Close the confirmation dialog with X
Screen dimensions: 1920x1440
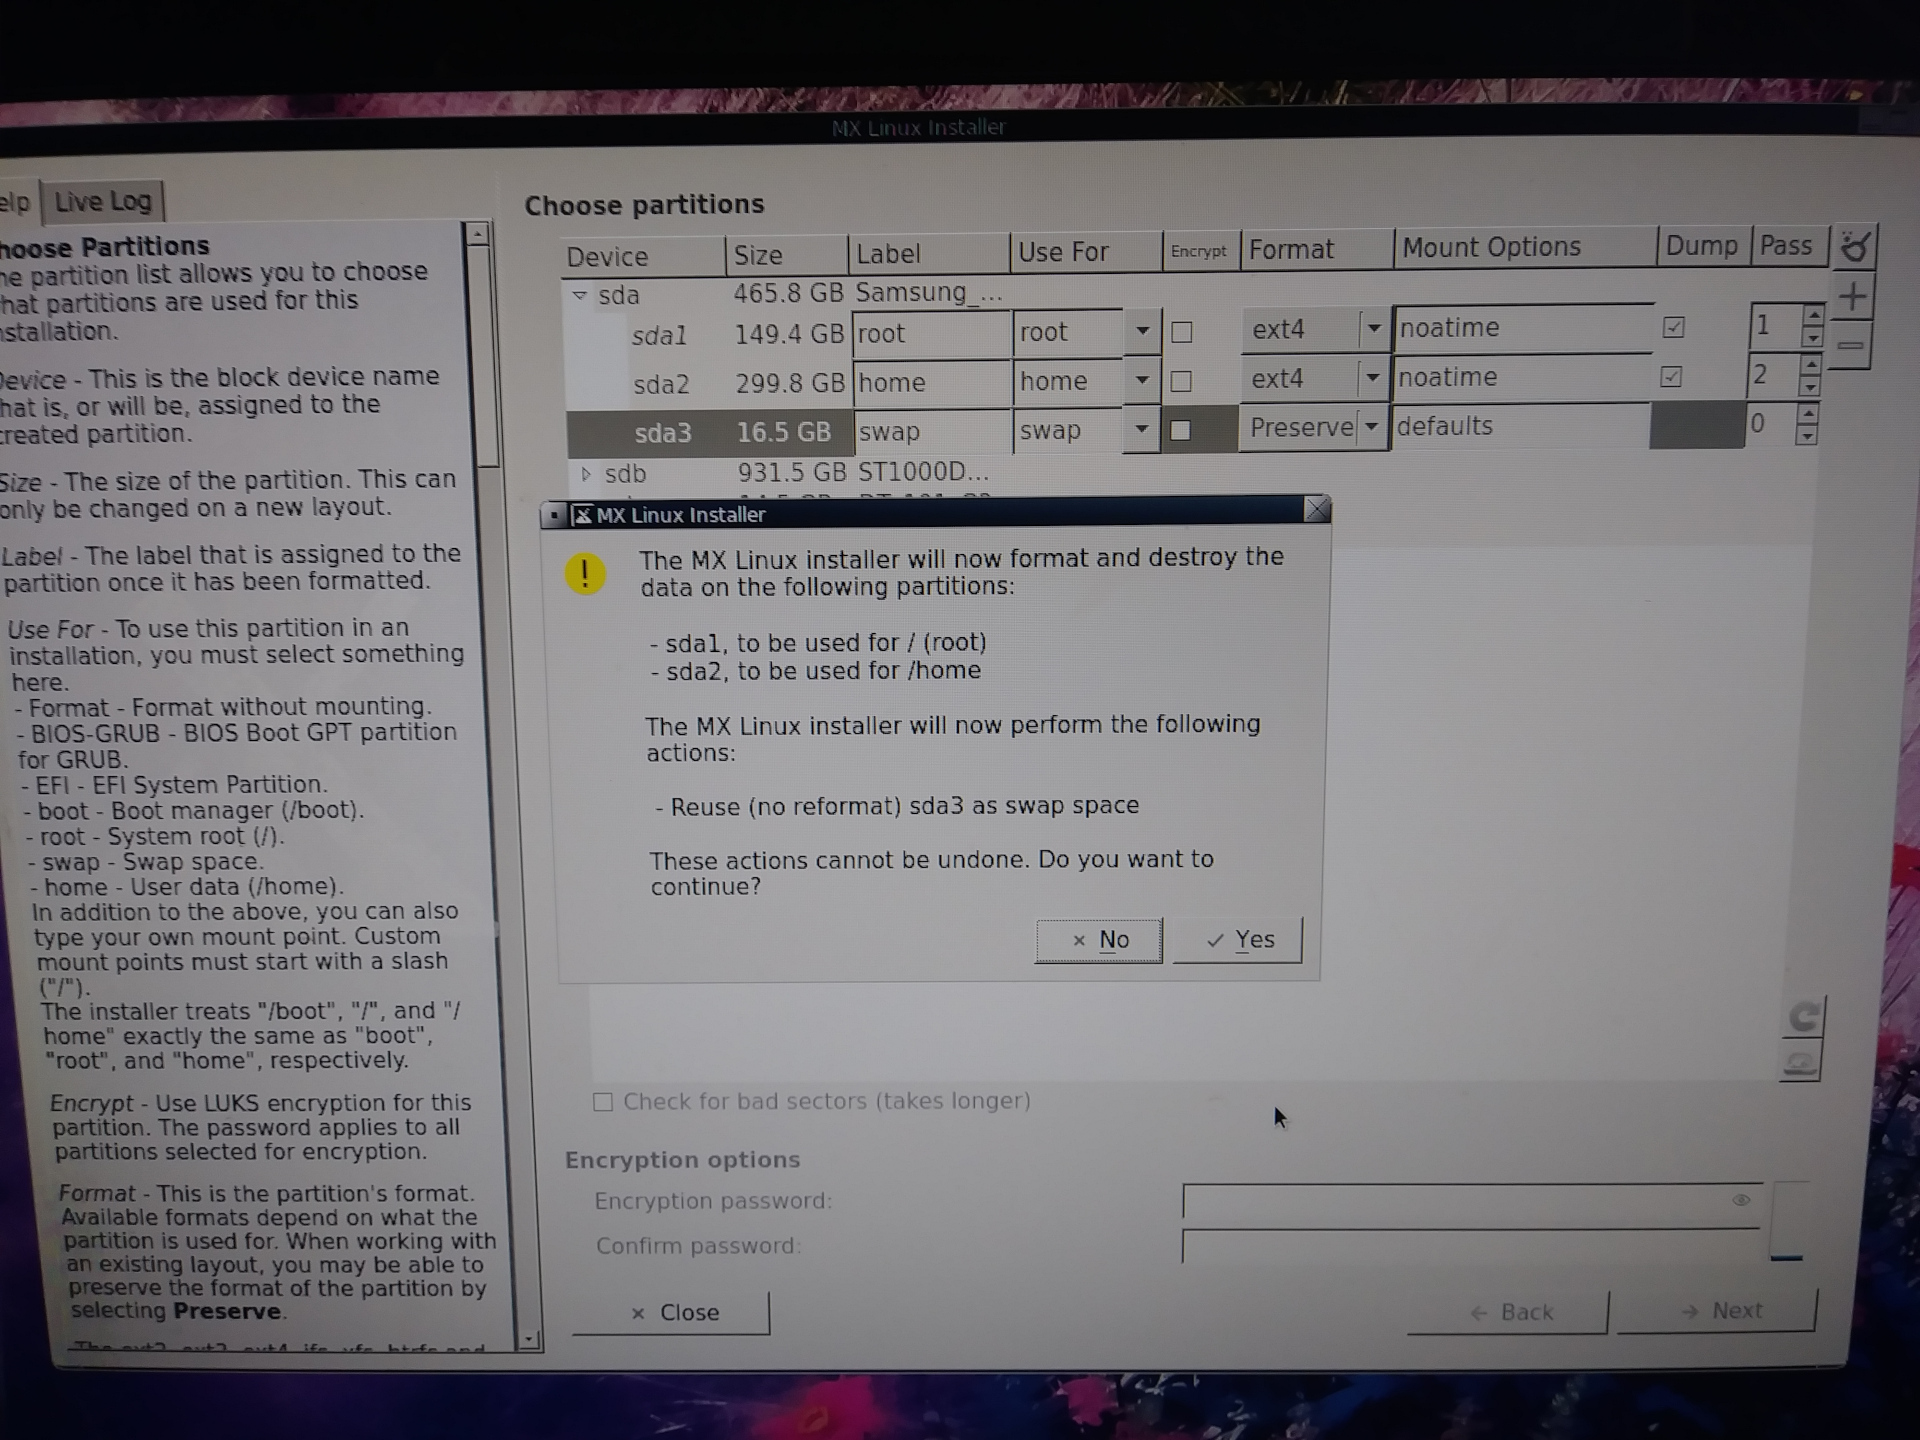point(1317,510)
